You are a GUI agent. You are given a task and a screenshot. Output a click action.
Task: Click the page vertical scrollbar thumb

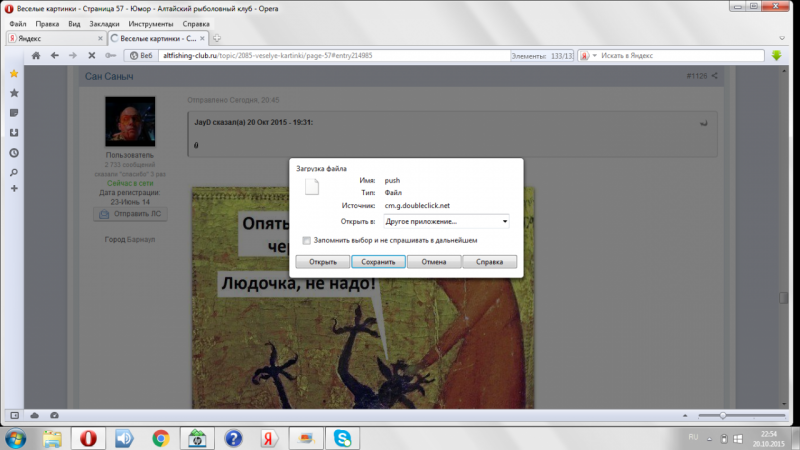click(x=784, y=298)
